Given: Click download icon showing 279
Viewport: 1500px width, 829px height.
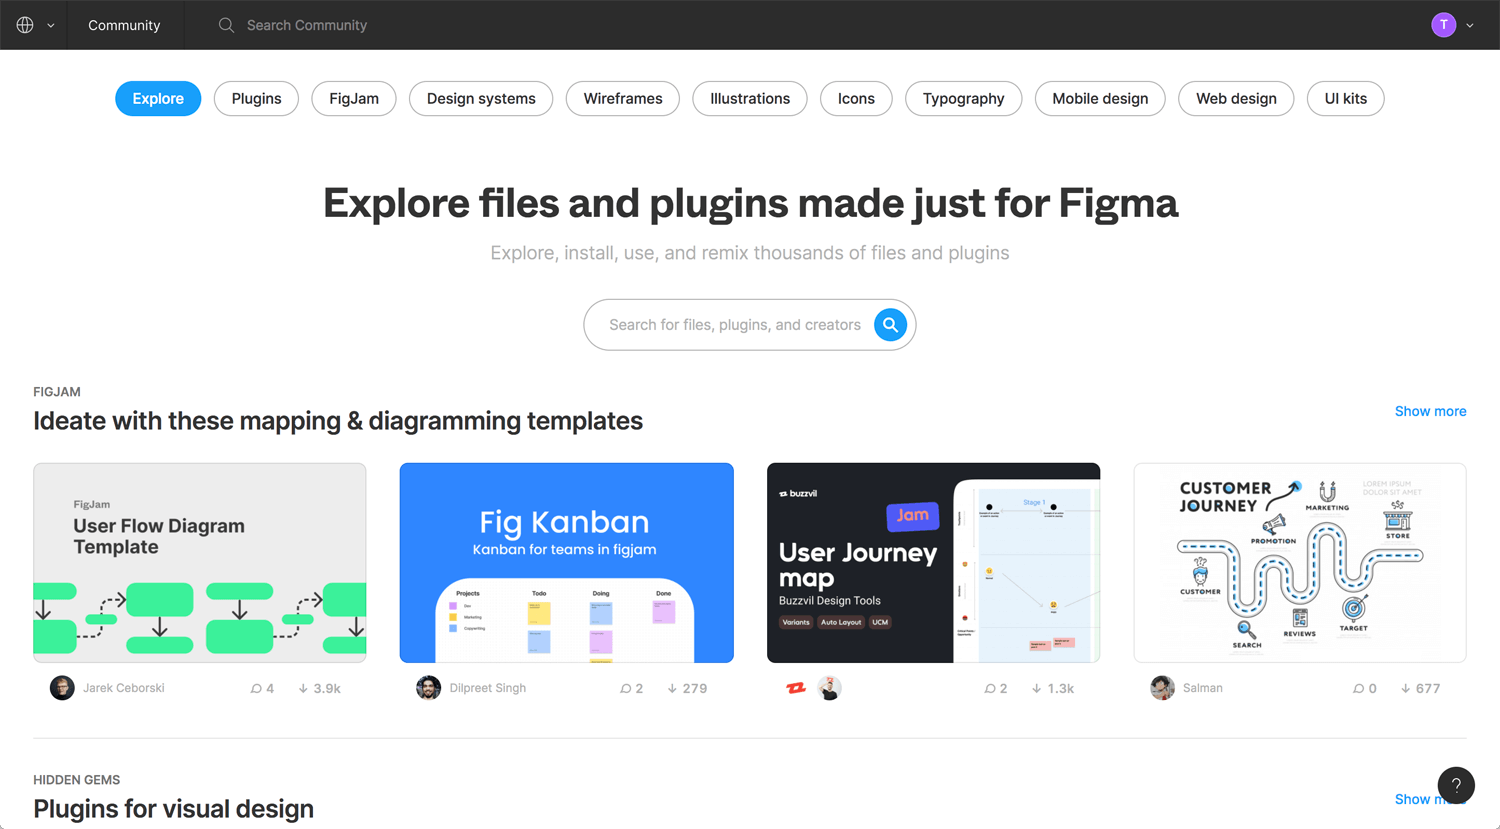Looking at the screenshot, I should point(672,689).
